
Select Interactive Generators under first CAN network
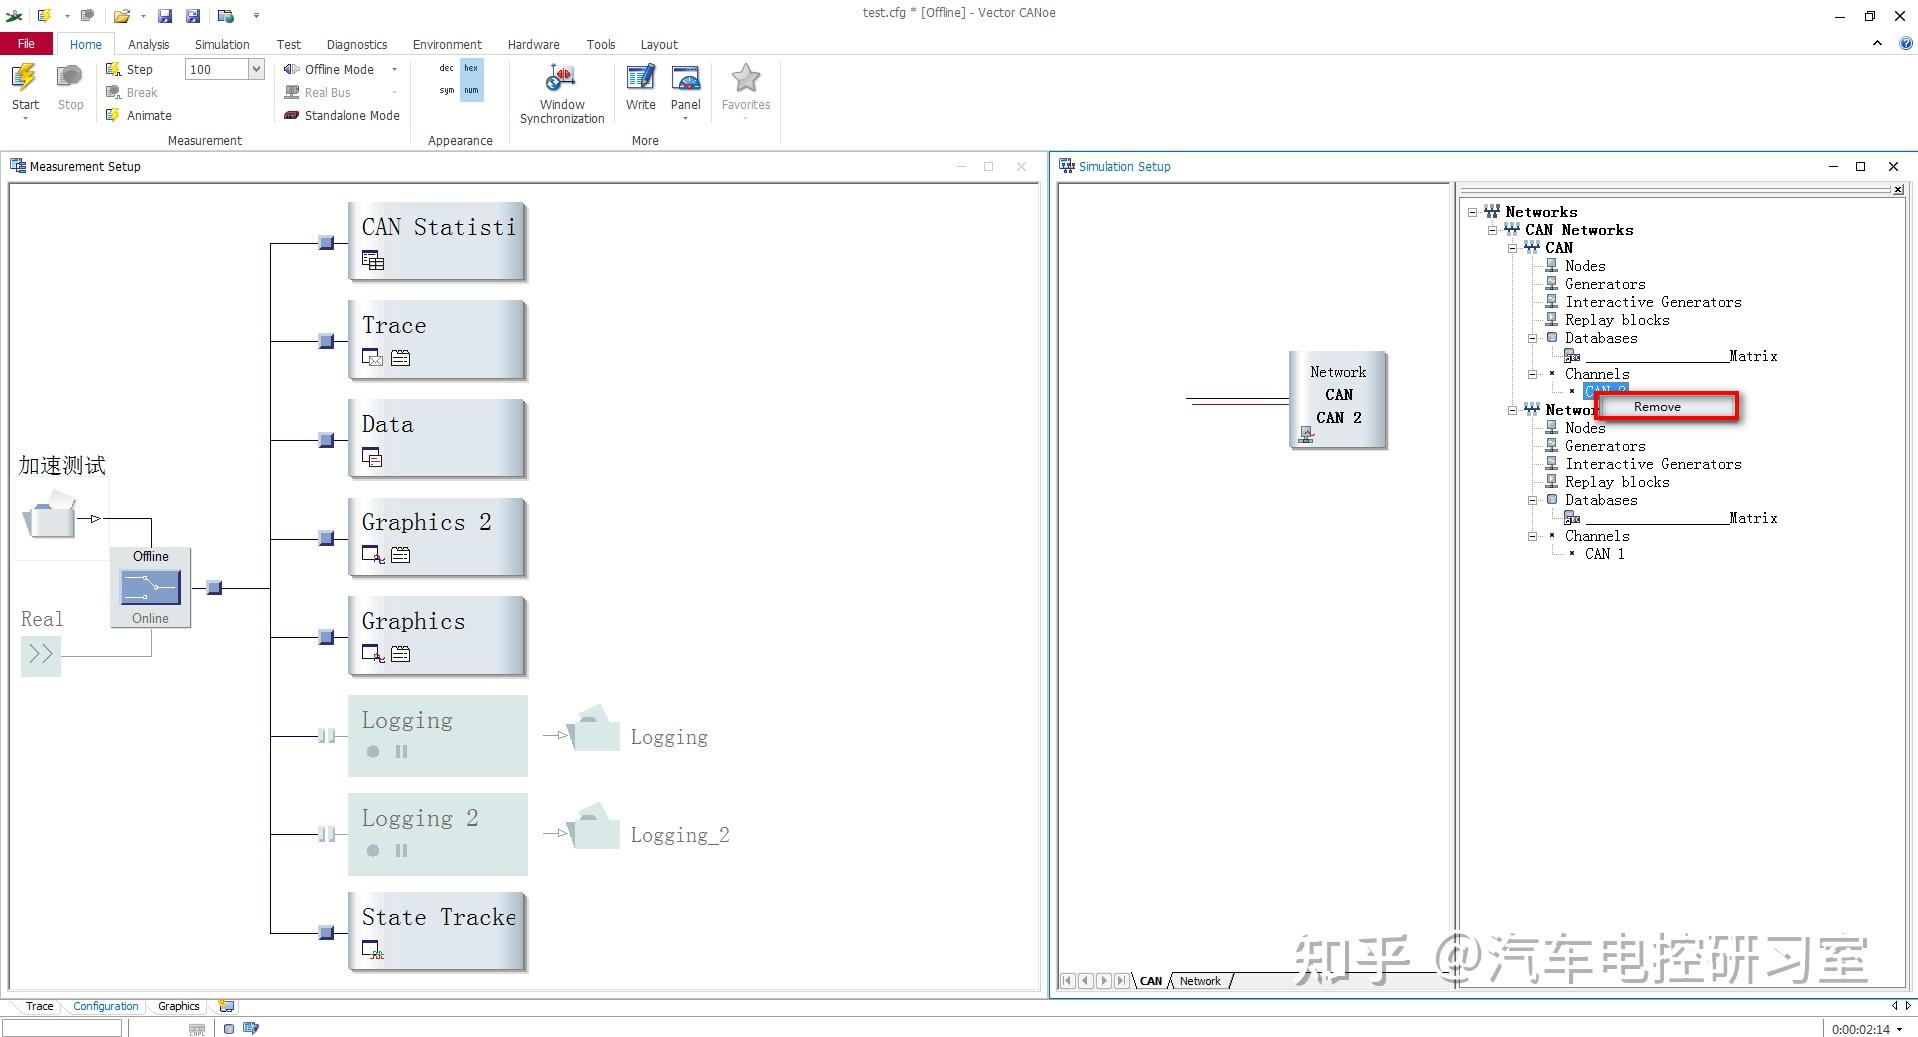[1653, 302]
